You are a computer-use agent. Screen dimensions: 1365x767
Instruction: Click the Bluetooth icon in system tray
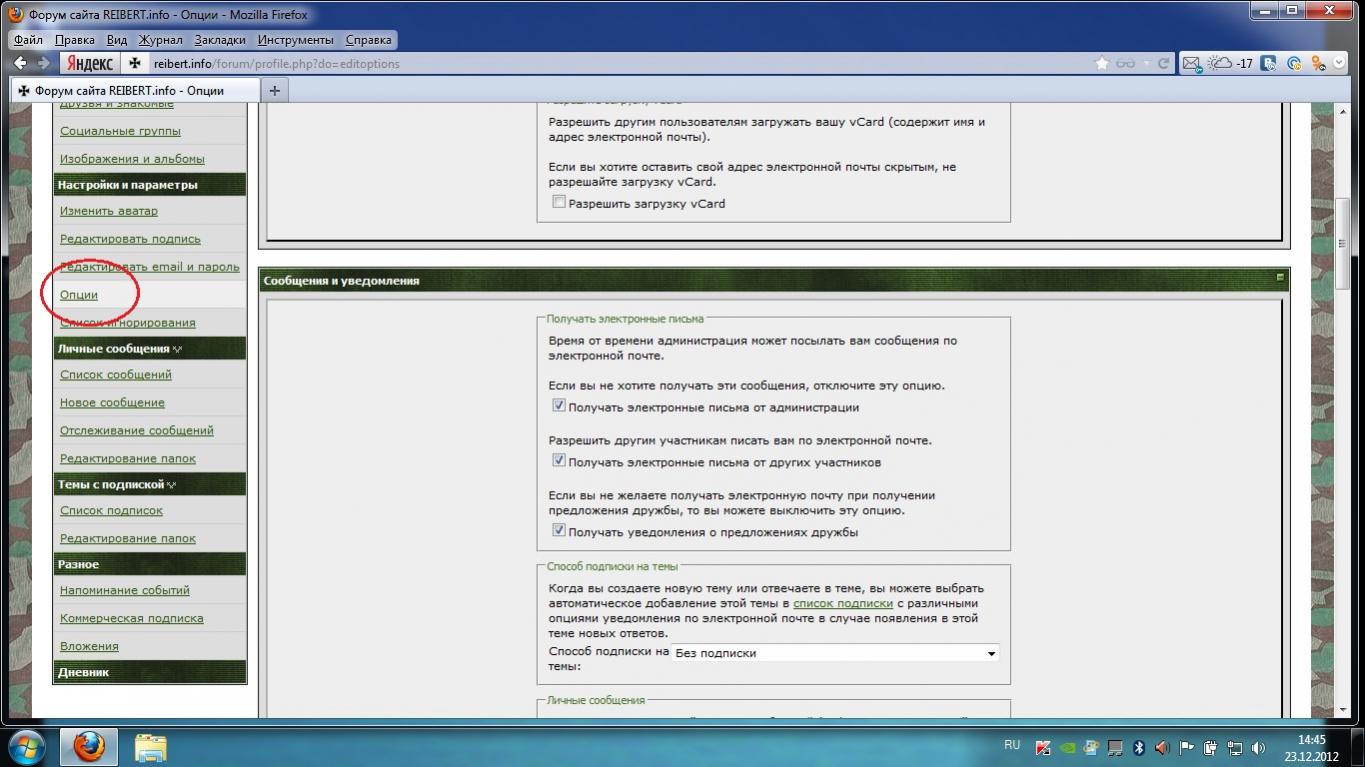(x=1138, y=747)
